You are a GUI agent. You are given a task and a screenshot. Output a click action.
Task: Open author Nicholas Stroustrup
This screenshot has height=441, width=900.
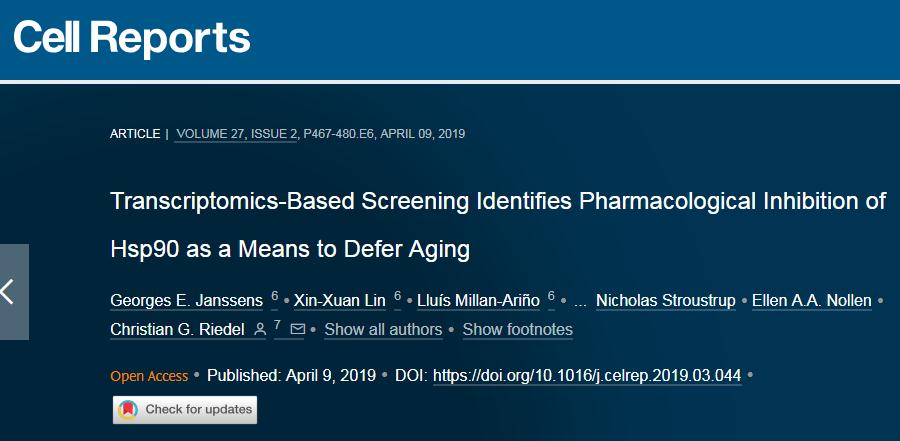pos(666,300)
